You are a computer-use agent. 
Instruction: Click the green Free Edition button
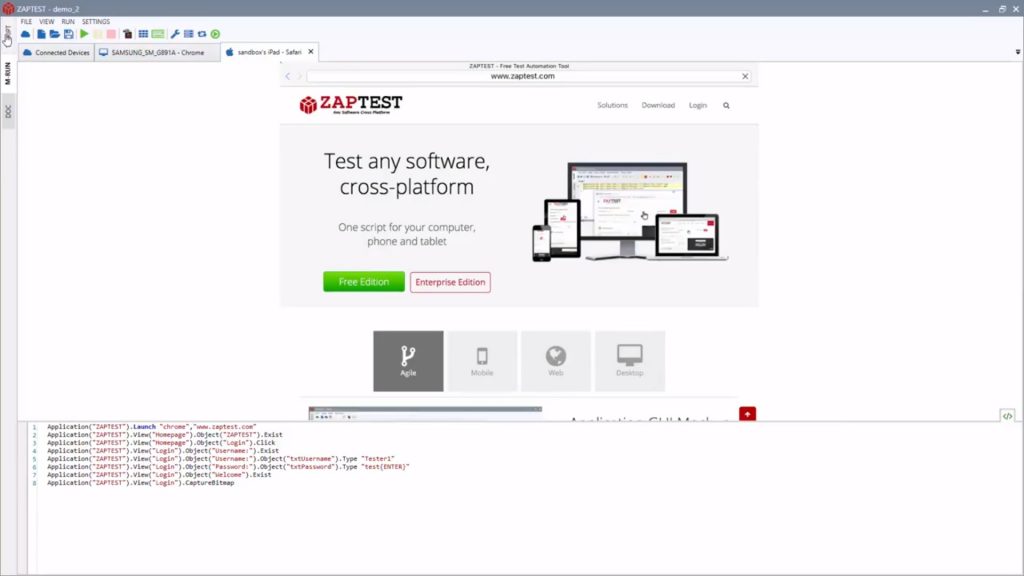click(364, 282)
